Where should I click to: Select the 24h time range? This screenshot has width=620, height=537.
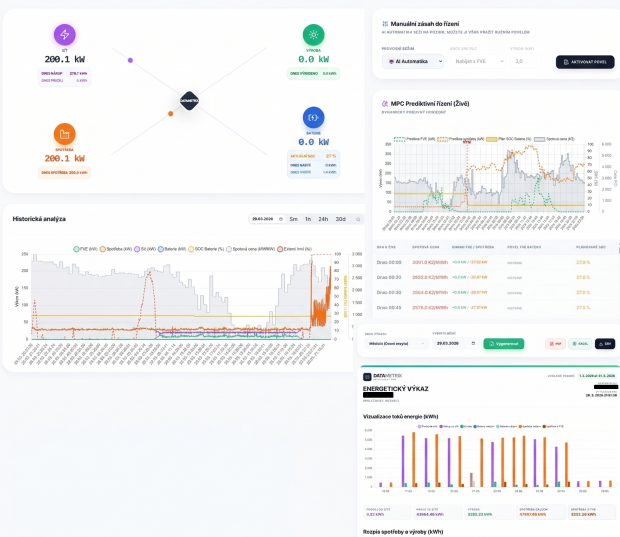coord(323,219)
